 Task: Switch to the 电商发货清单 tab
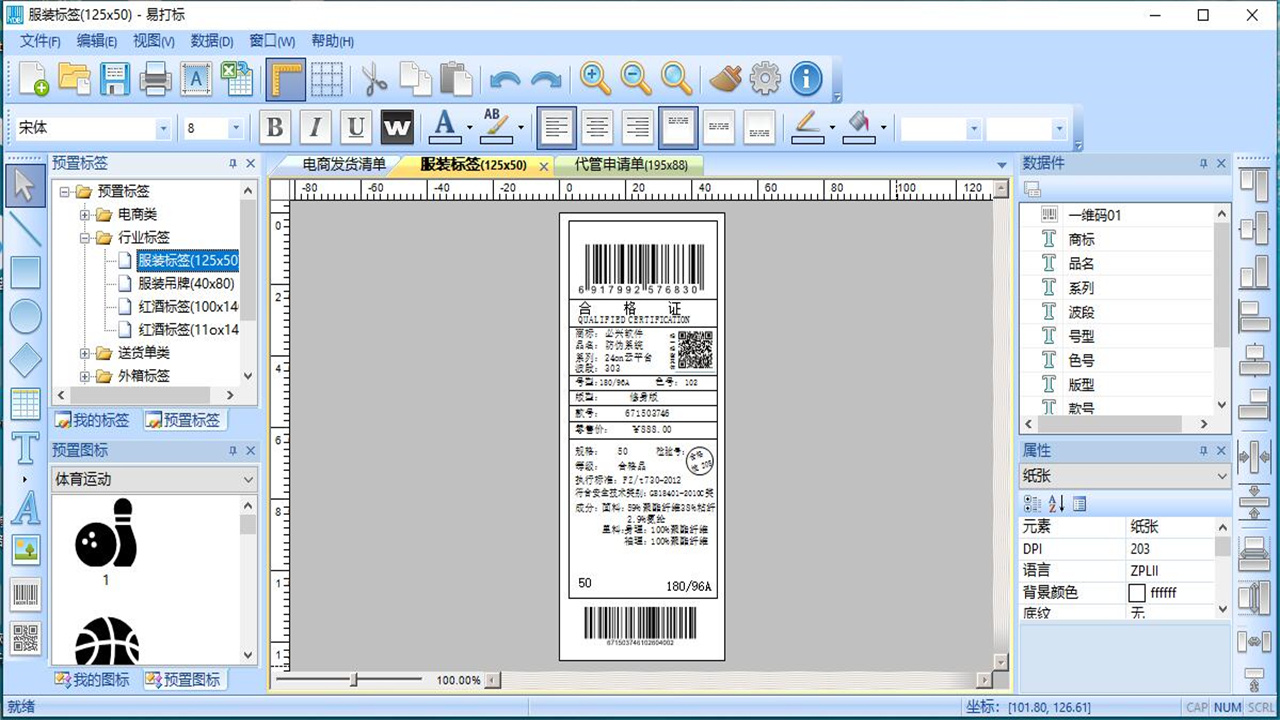pyautogui.click(x=344, y=165)
